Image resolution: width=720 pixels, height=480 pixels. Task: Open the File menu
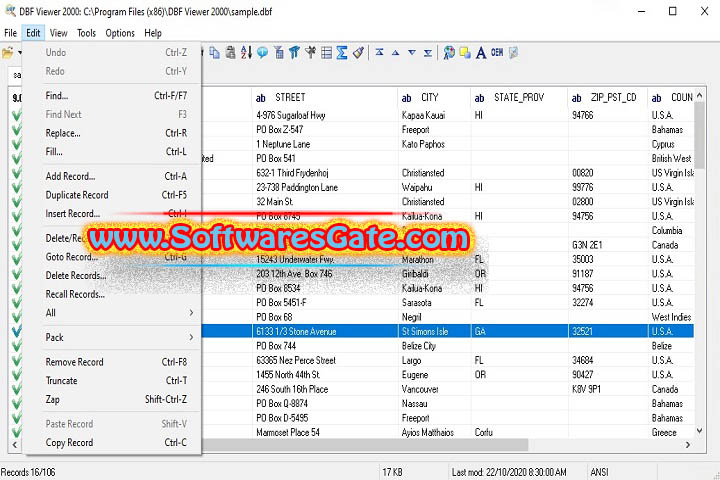tap(10, 33)
